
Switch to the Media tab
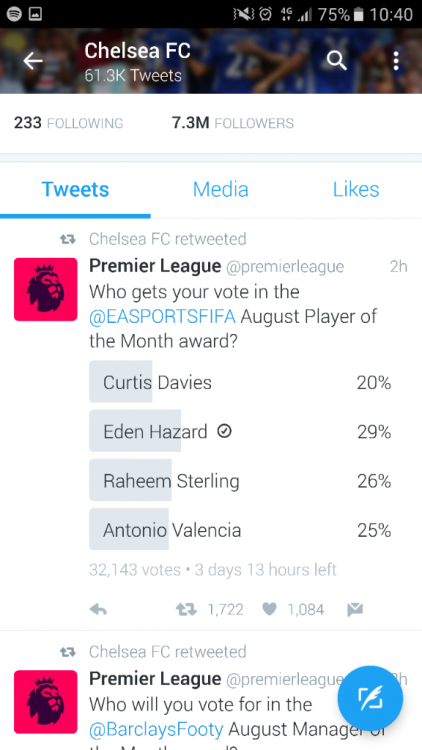pos(221,189)
